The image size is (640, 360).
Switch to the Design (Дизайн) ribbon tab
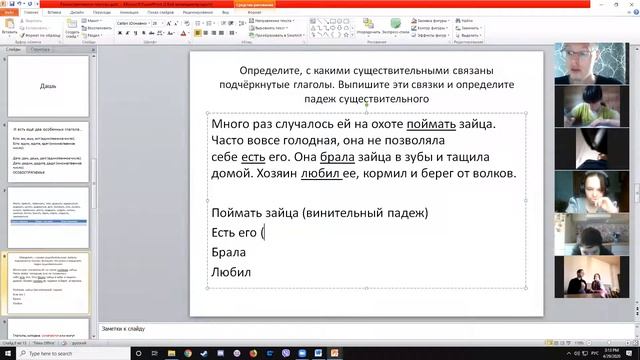coord(77,12)
